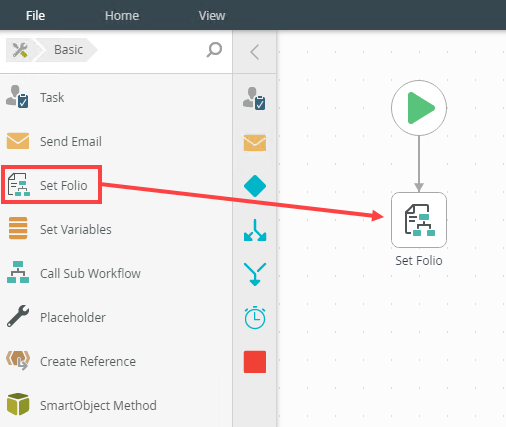Select the Set Folio step on canvas
The image size is (506, 427).
coord(419,220)
